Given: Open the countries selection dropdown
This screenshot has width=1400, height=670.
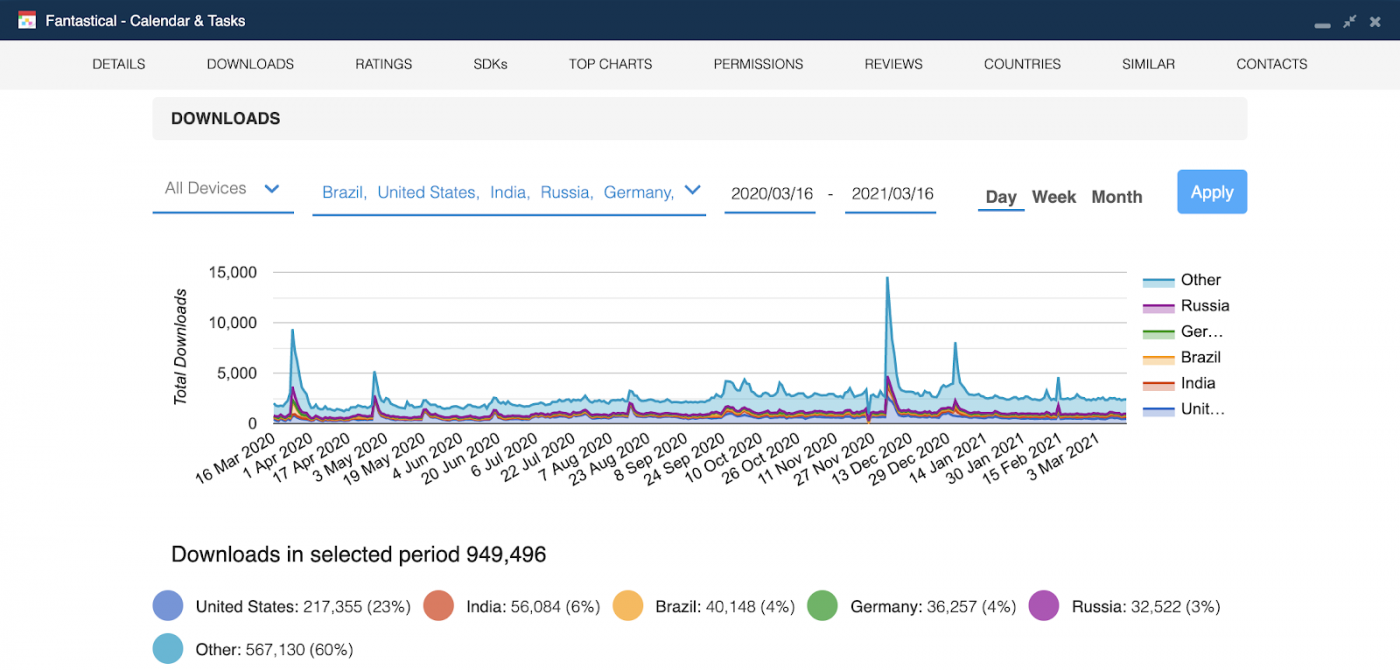Looking at the screenshot, I should (510, 192).
